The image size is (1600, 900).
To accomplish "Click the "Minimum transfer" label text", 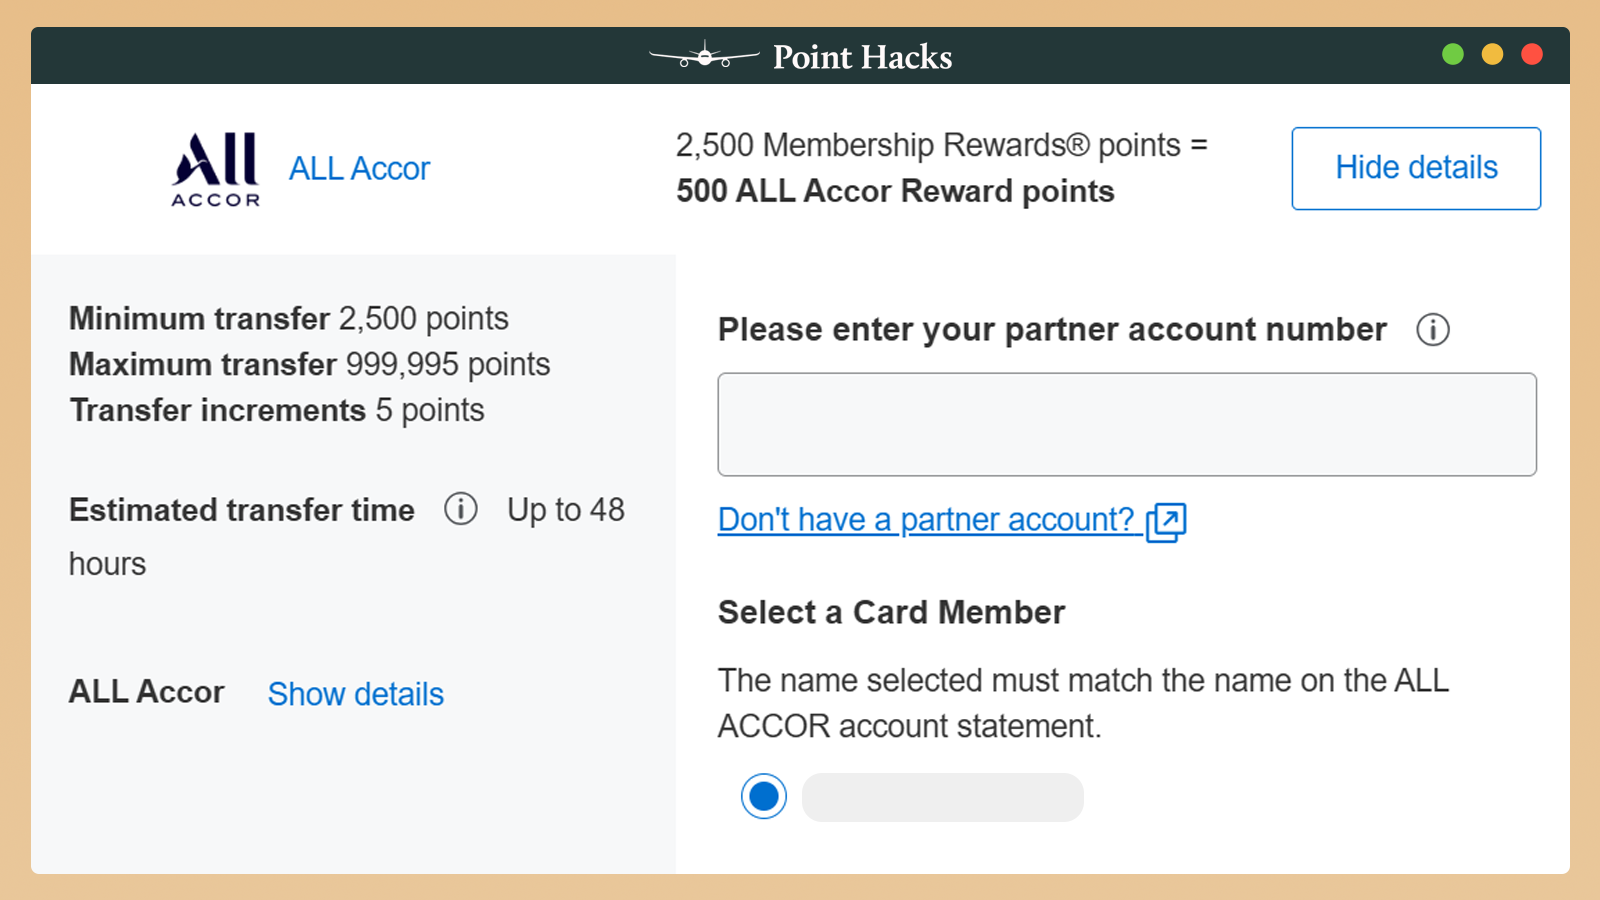I will click(199, 319).
